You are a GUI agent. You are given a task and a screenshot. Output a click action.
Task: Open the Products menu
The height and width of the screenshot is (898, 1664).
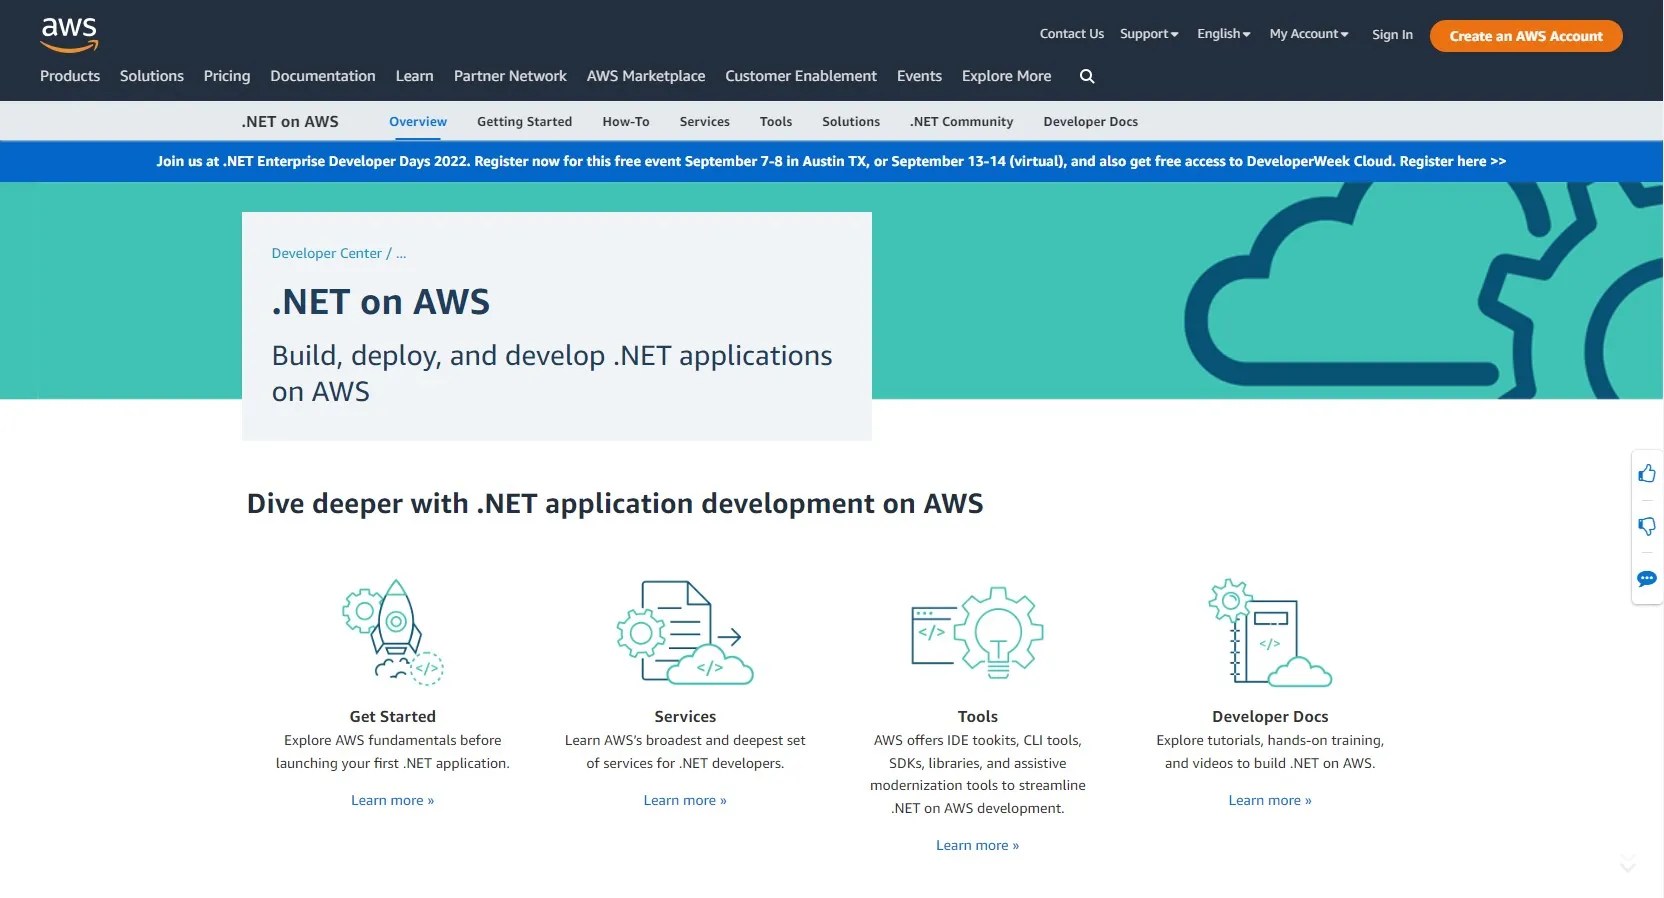pyautogui.click(x=70, y=76)
